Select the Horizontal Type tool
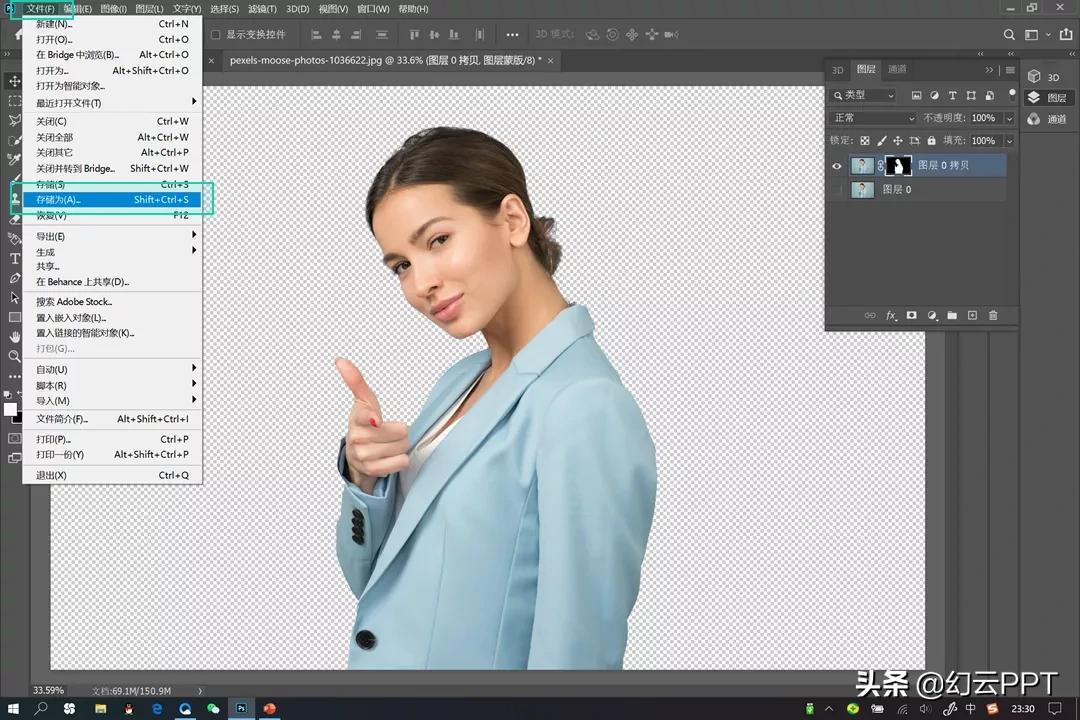1080x720 pixels. (x=14, y=258)
